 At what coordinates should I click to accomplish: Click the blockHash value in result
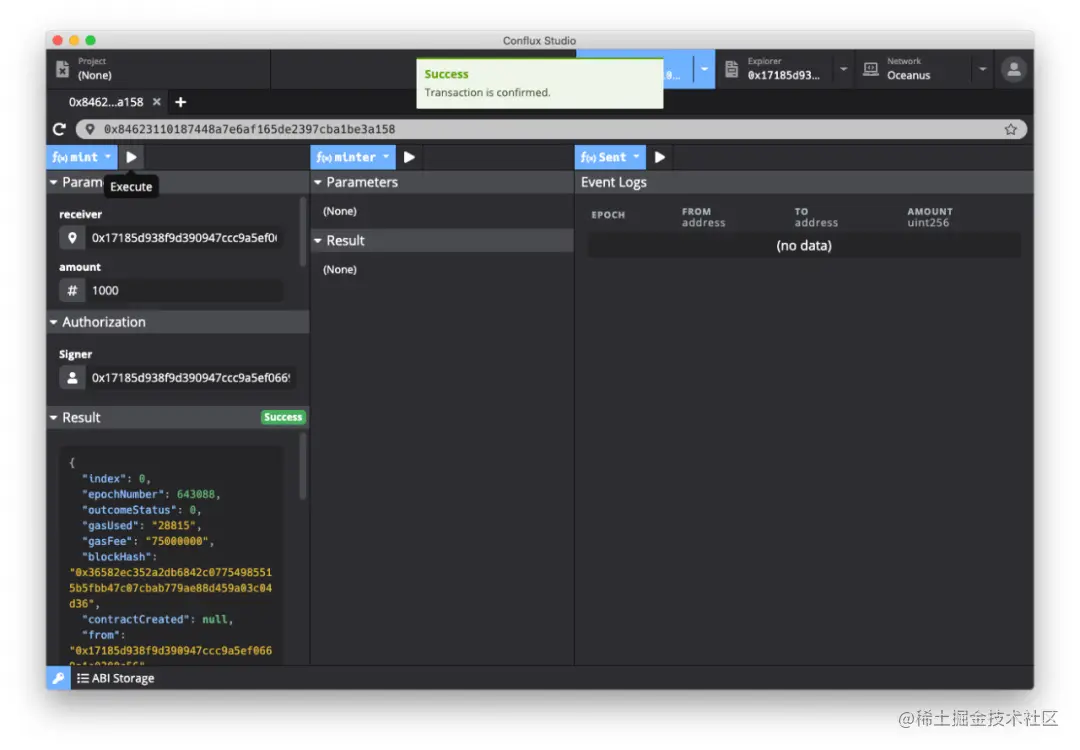pos(170,588)
